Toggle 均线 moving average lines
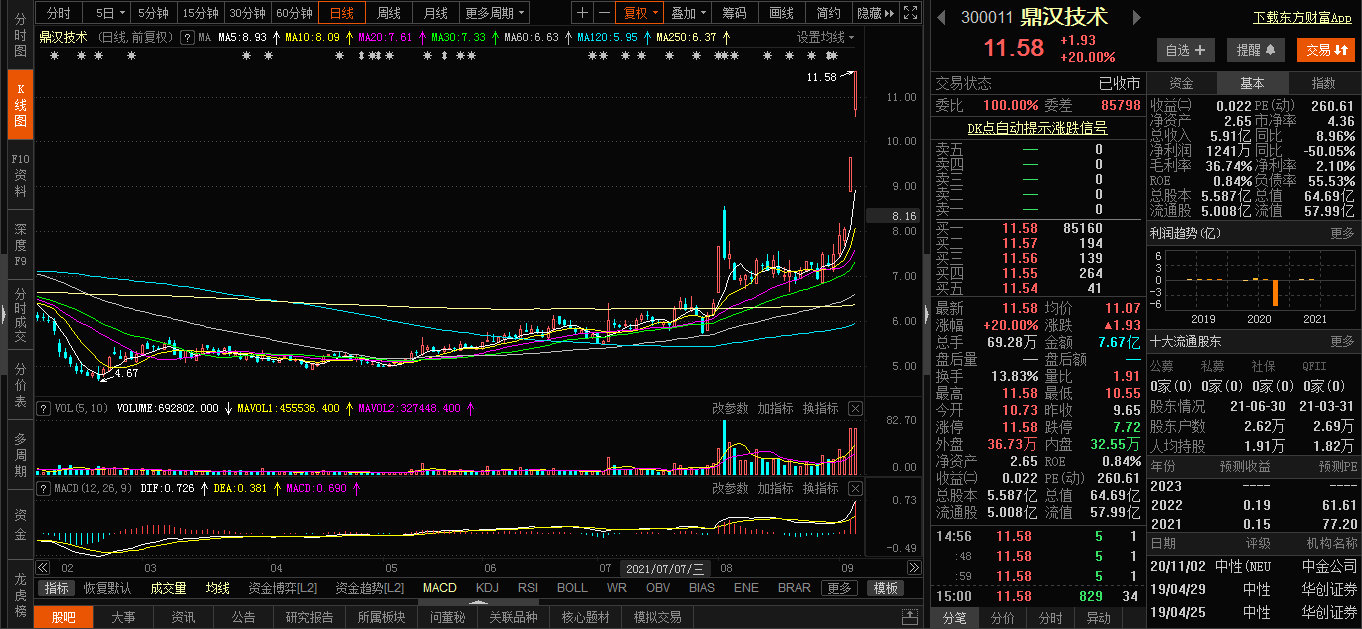 217,588
